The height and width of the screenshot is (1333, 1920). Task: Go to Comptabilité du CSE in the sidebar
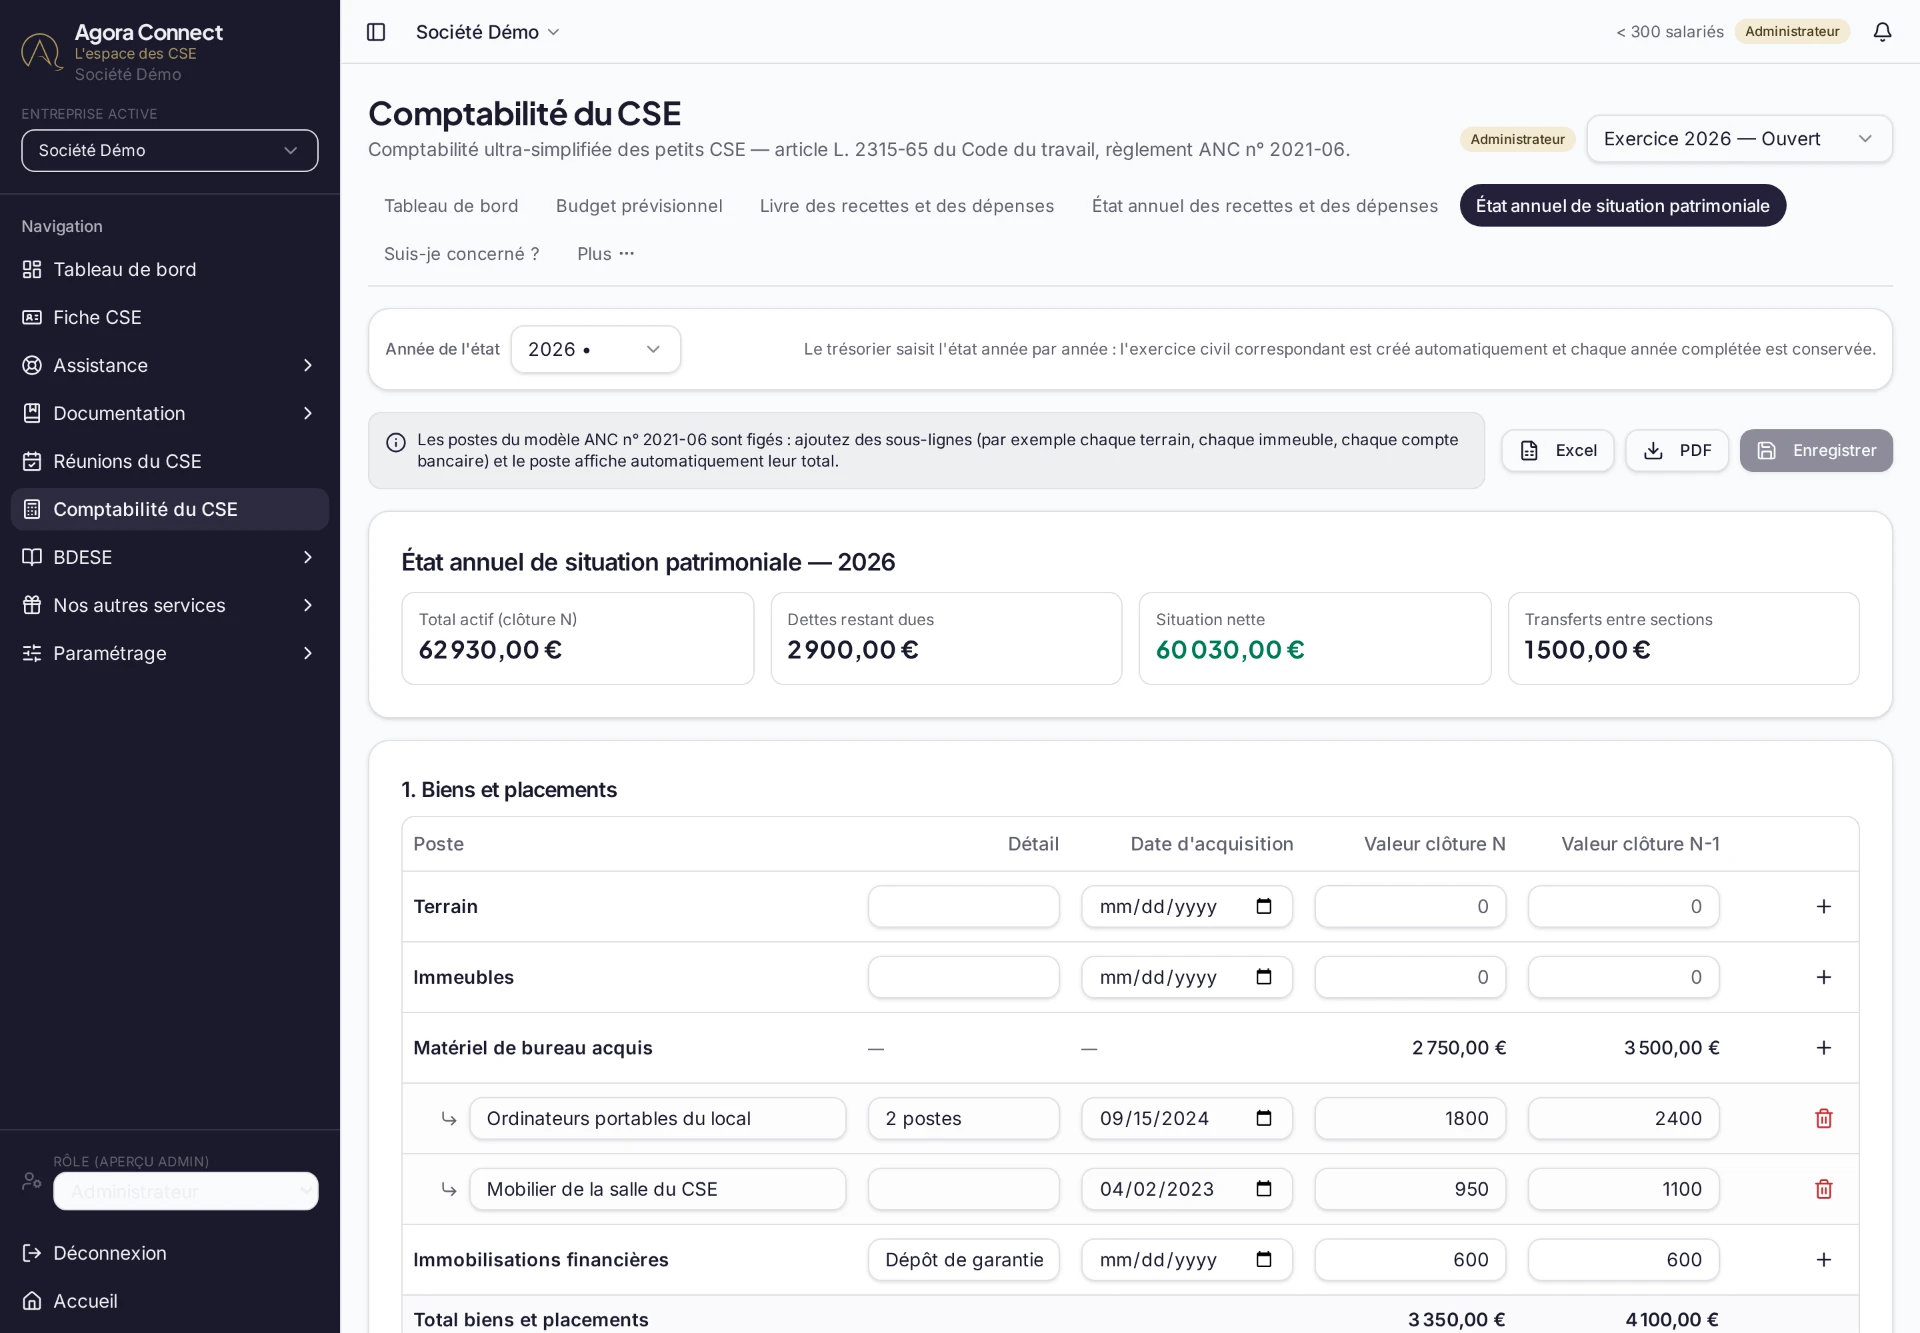170,509
